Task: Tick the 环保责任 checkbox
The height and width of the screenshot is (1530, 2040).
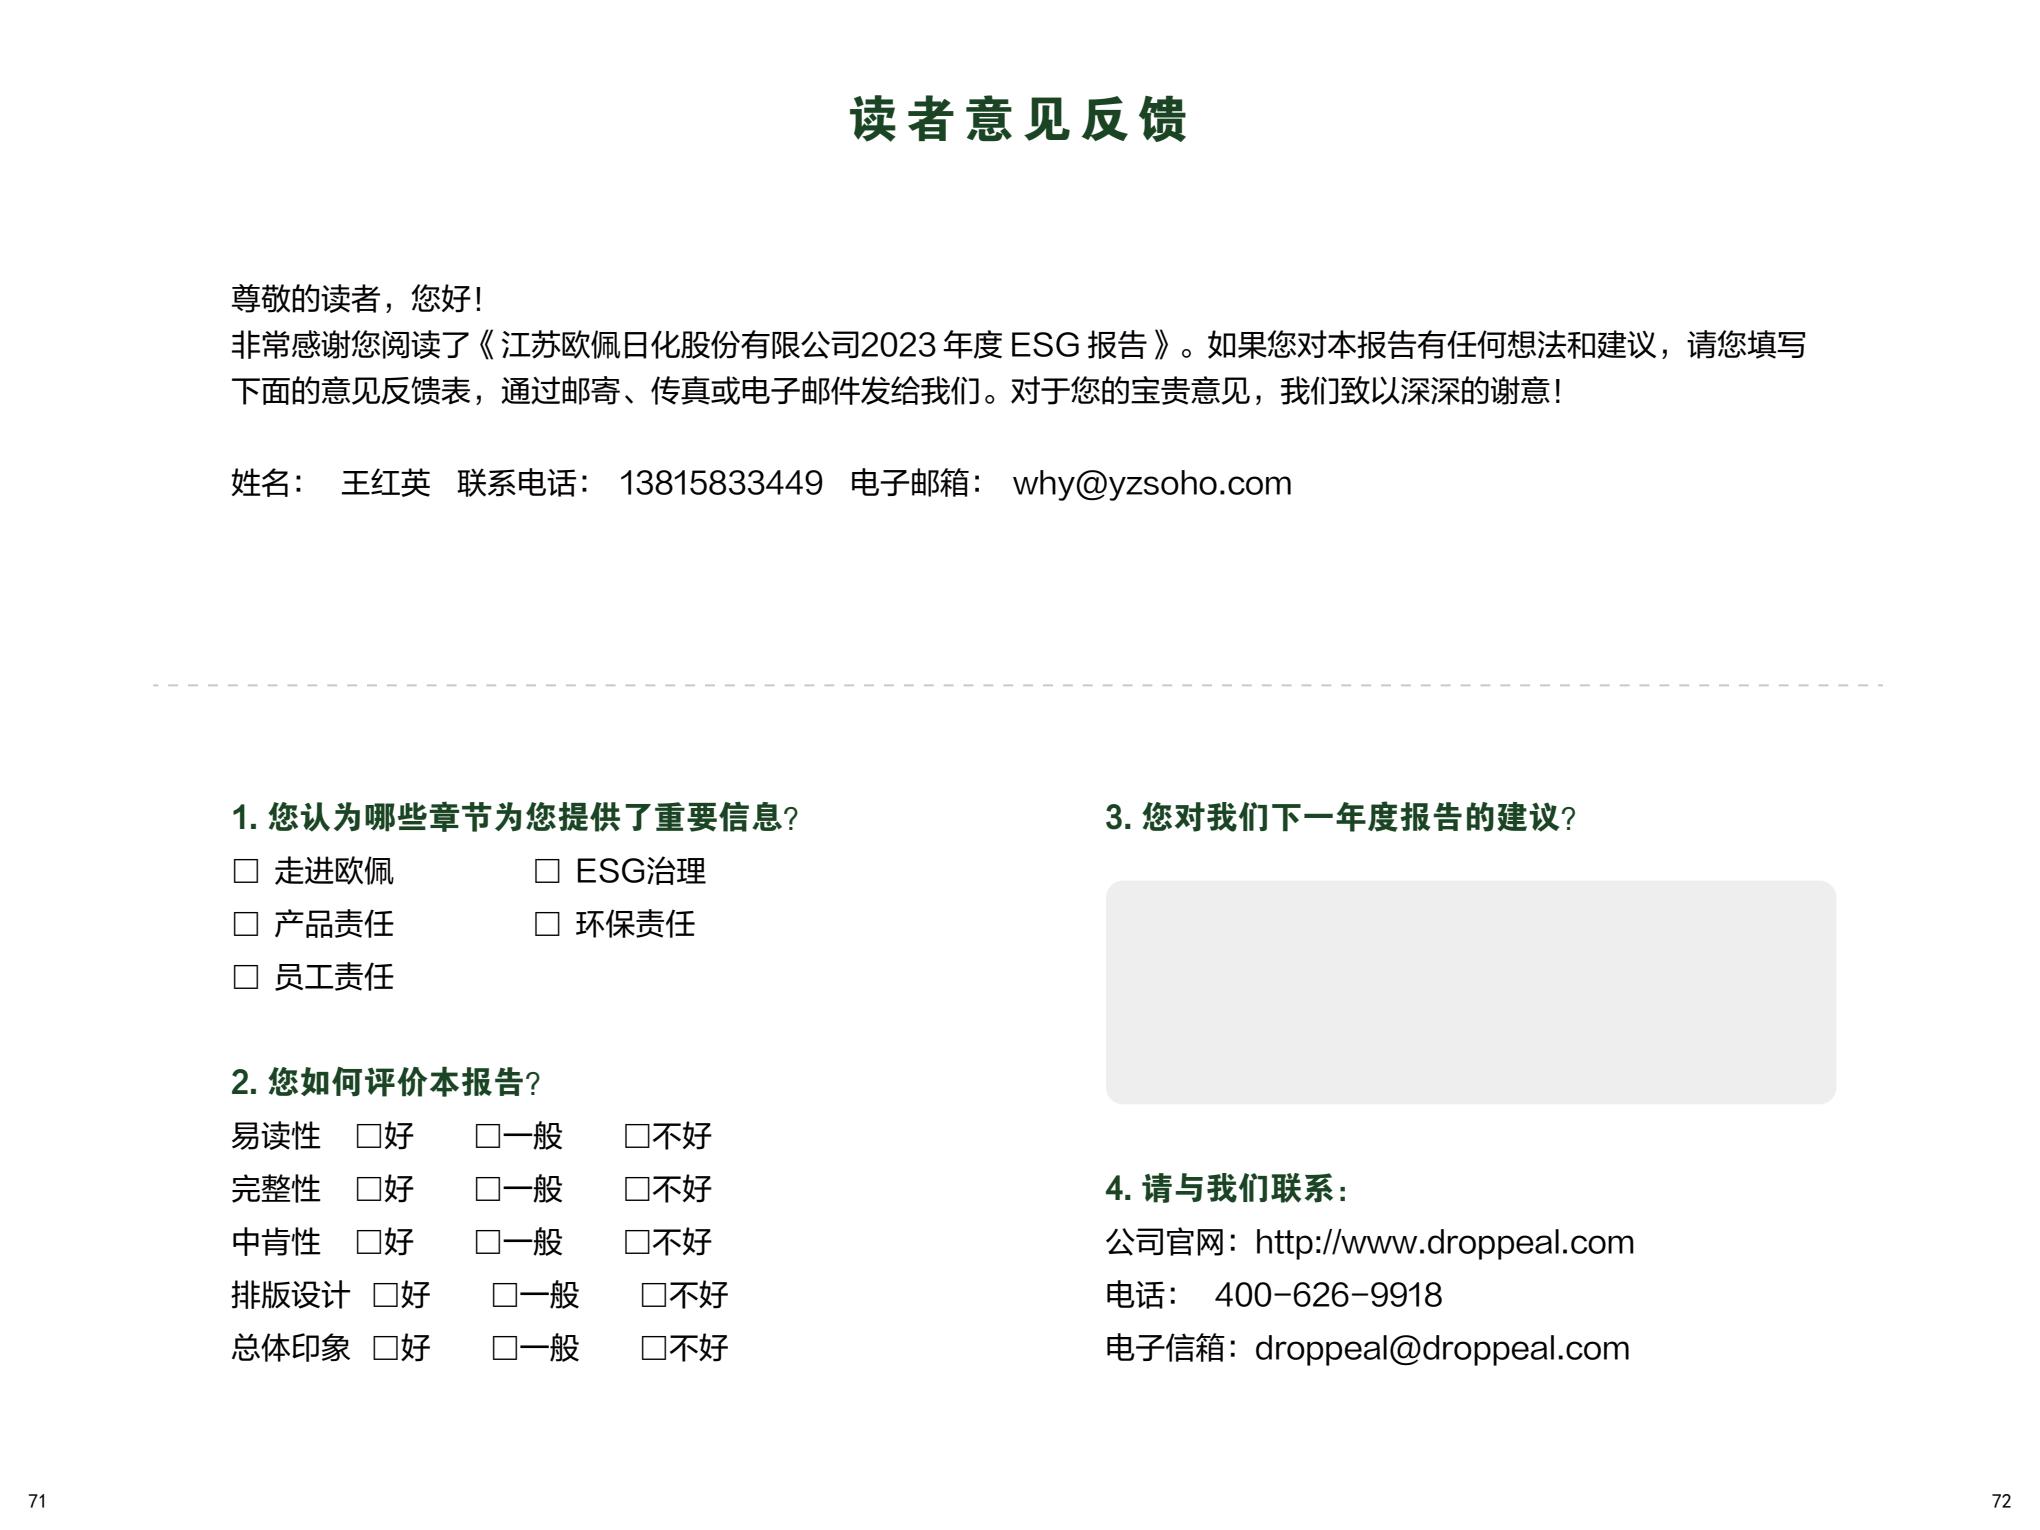Action: (x=547, y=924)
